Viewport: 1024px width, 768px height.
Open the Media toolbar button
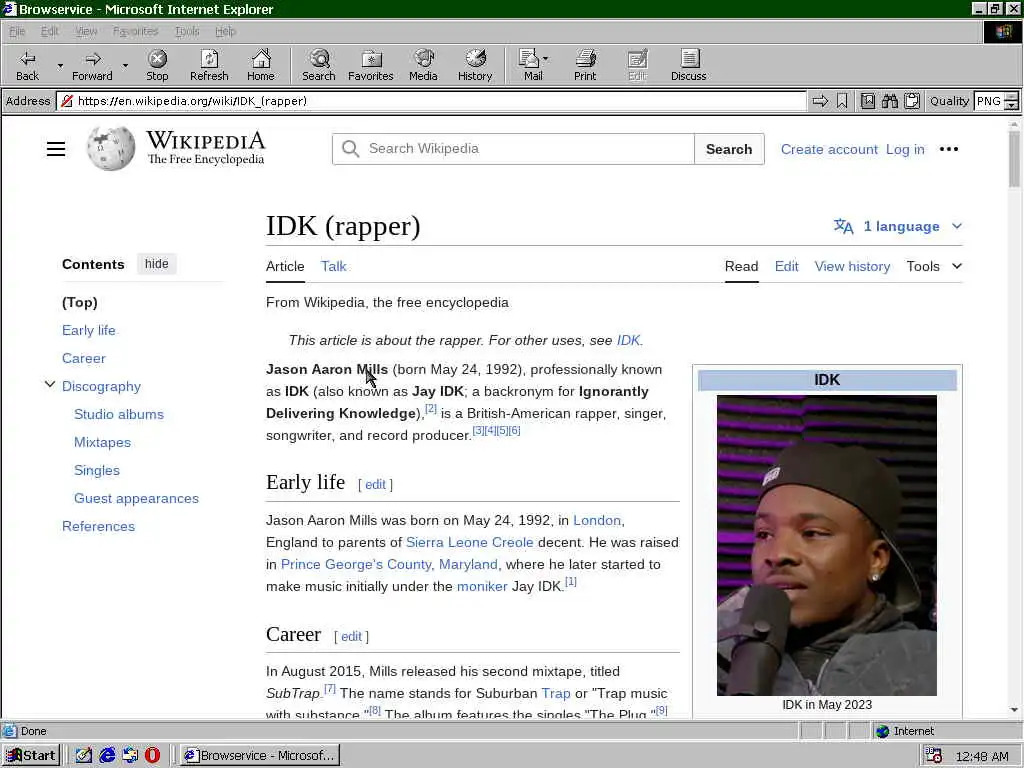tap(423, 65)
